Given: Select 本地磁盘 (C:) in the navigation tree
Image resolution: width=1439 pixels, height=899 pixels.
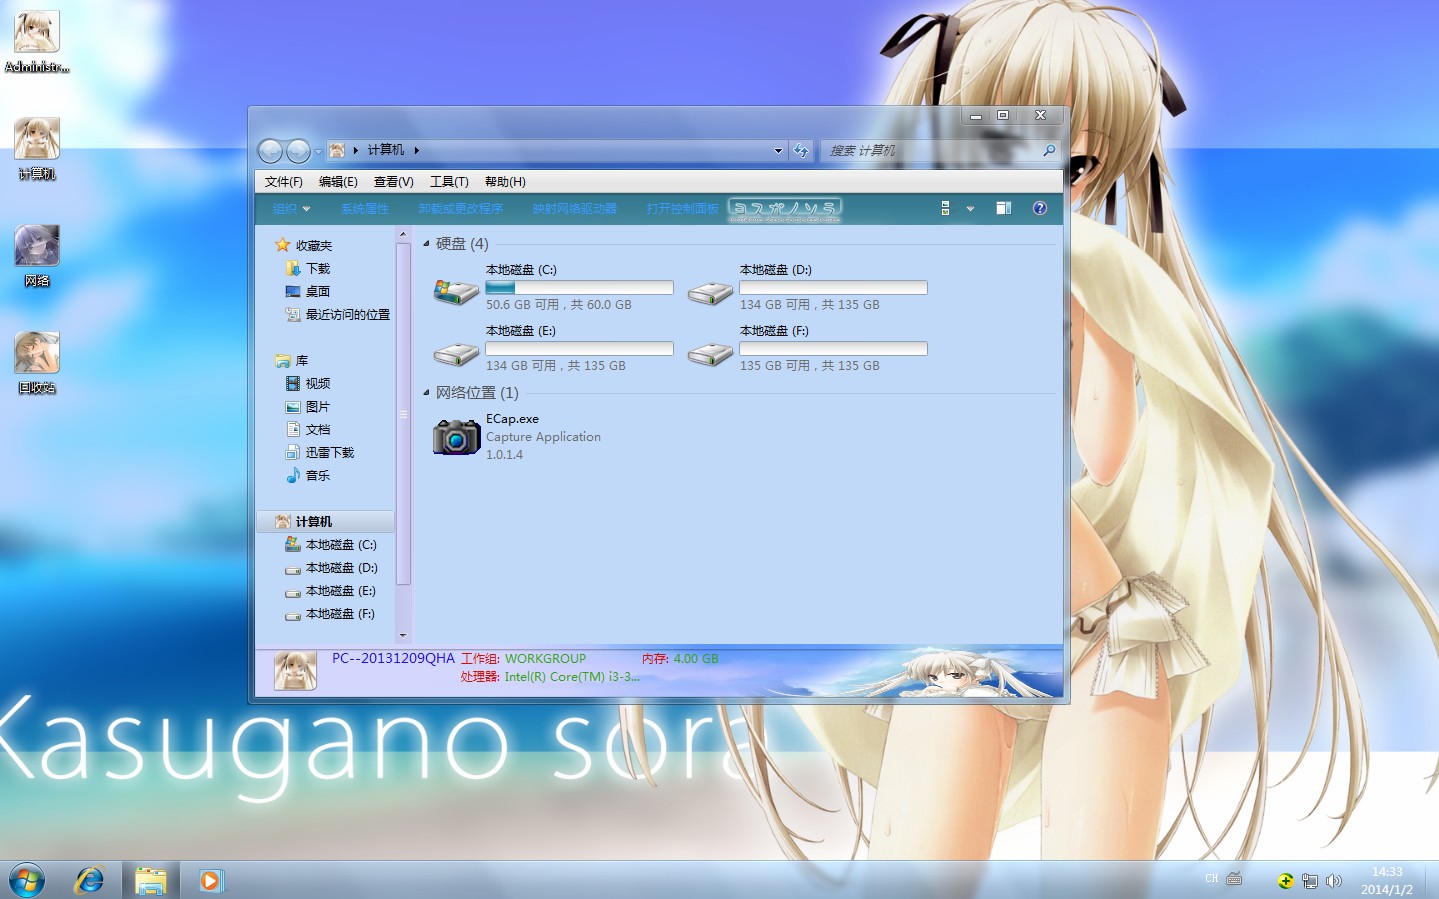Looking at the screenshot, I should tap(340, 545).
